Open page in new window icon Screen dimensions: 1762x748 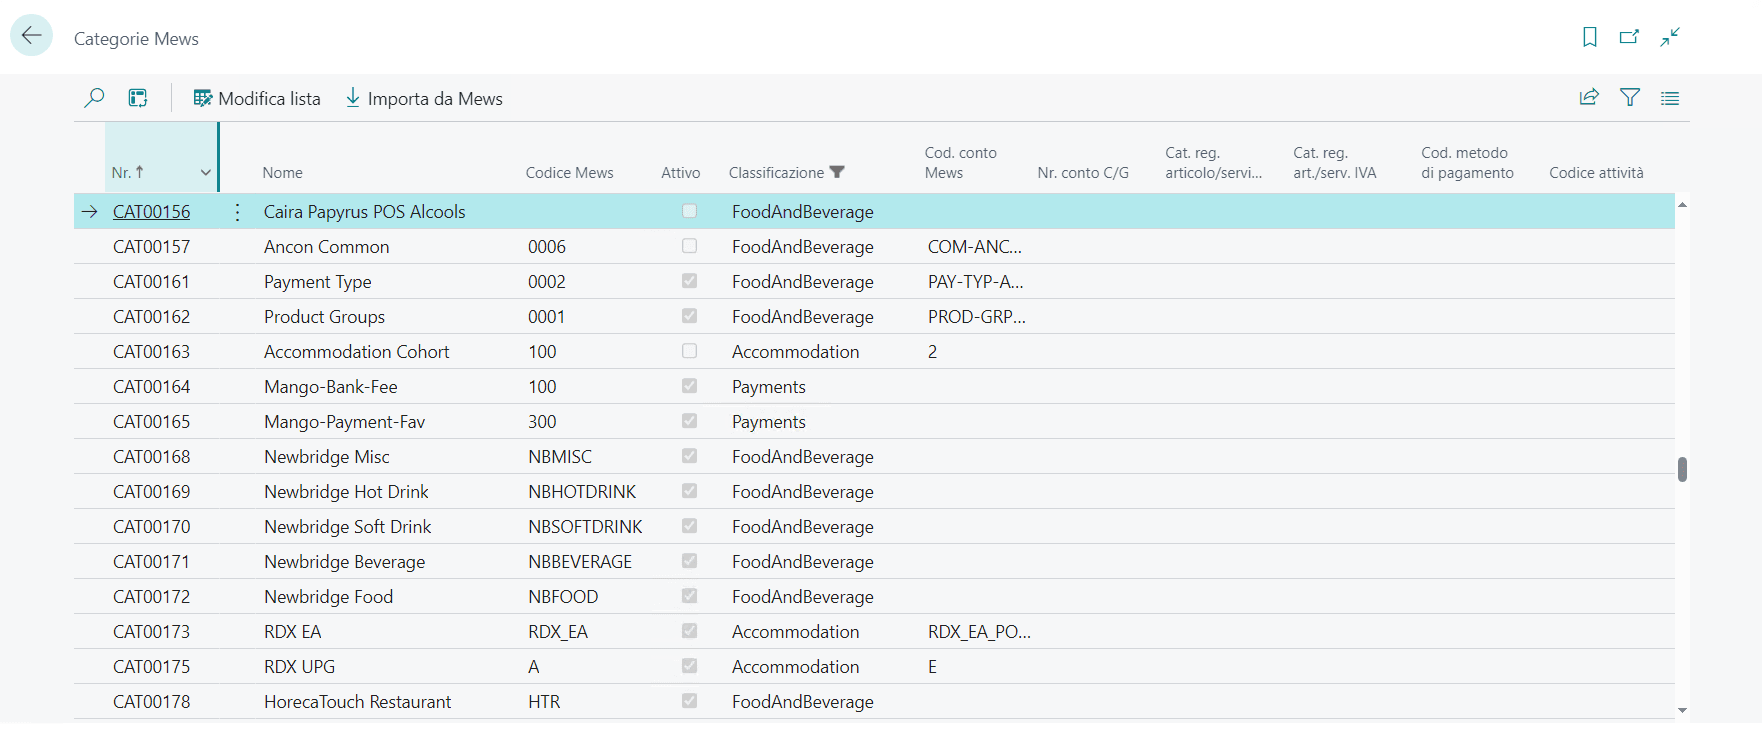[x=1629, y=37]
